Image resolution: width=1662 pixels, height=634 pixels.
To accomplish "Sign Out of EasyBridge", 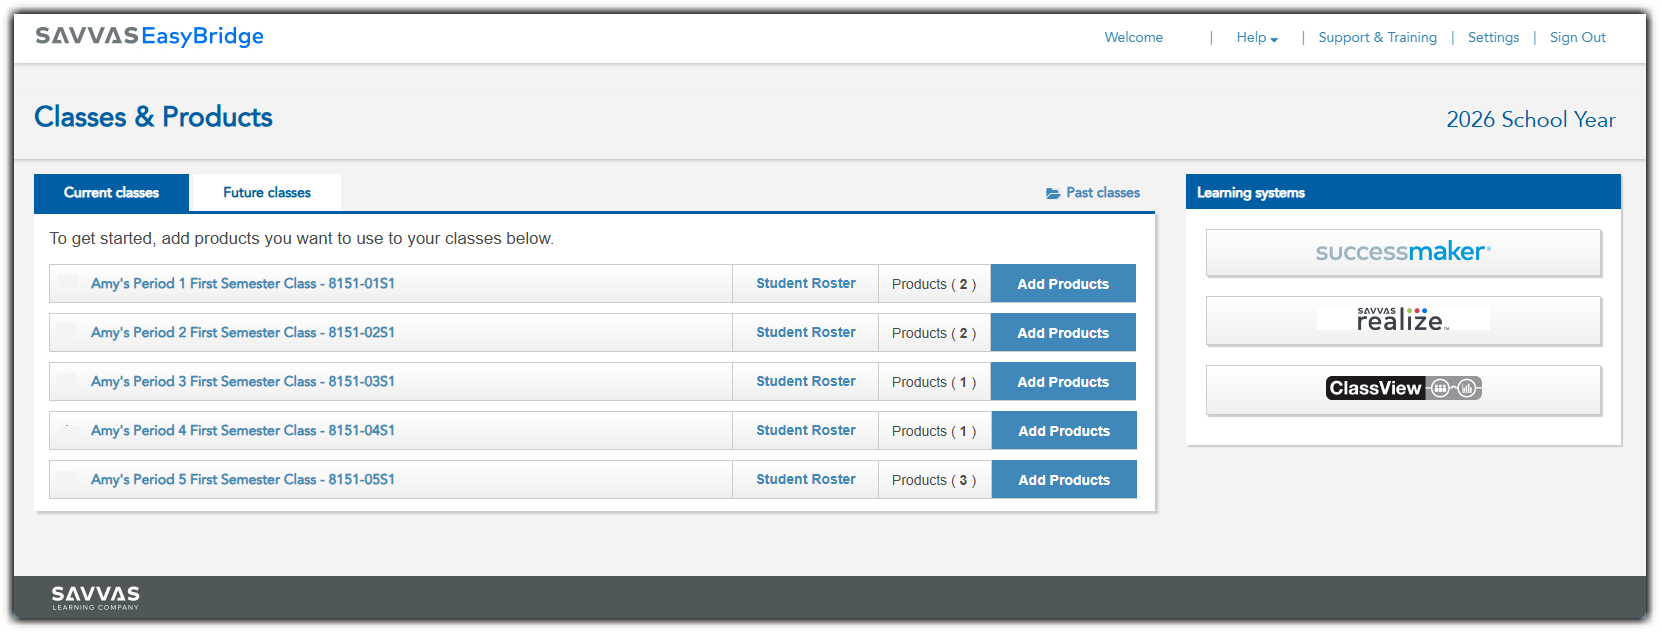I will pyautogui.click(x=1577, y=37).
